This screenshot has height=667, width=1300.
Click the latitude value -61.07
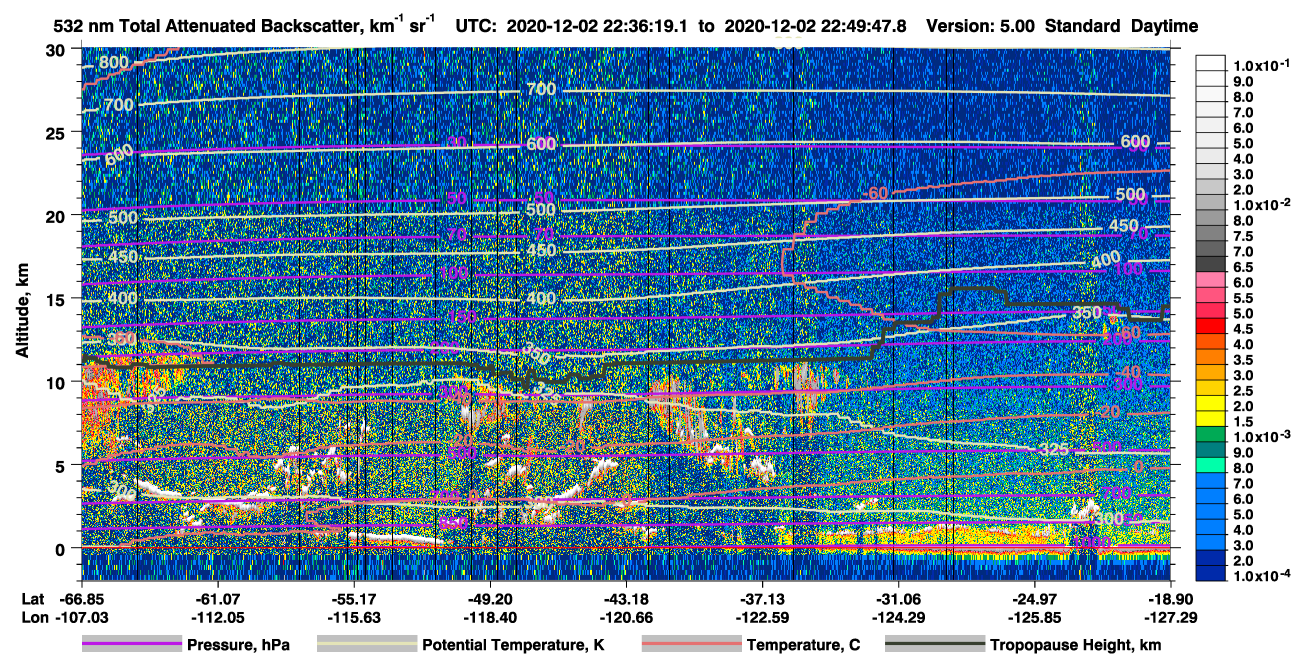point(219,599)
